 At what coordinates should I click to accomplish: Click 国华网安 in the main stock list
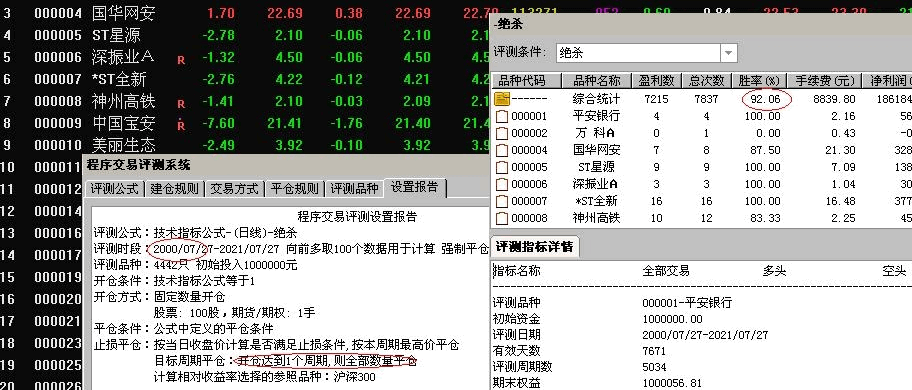123,13
